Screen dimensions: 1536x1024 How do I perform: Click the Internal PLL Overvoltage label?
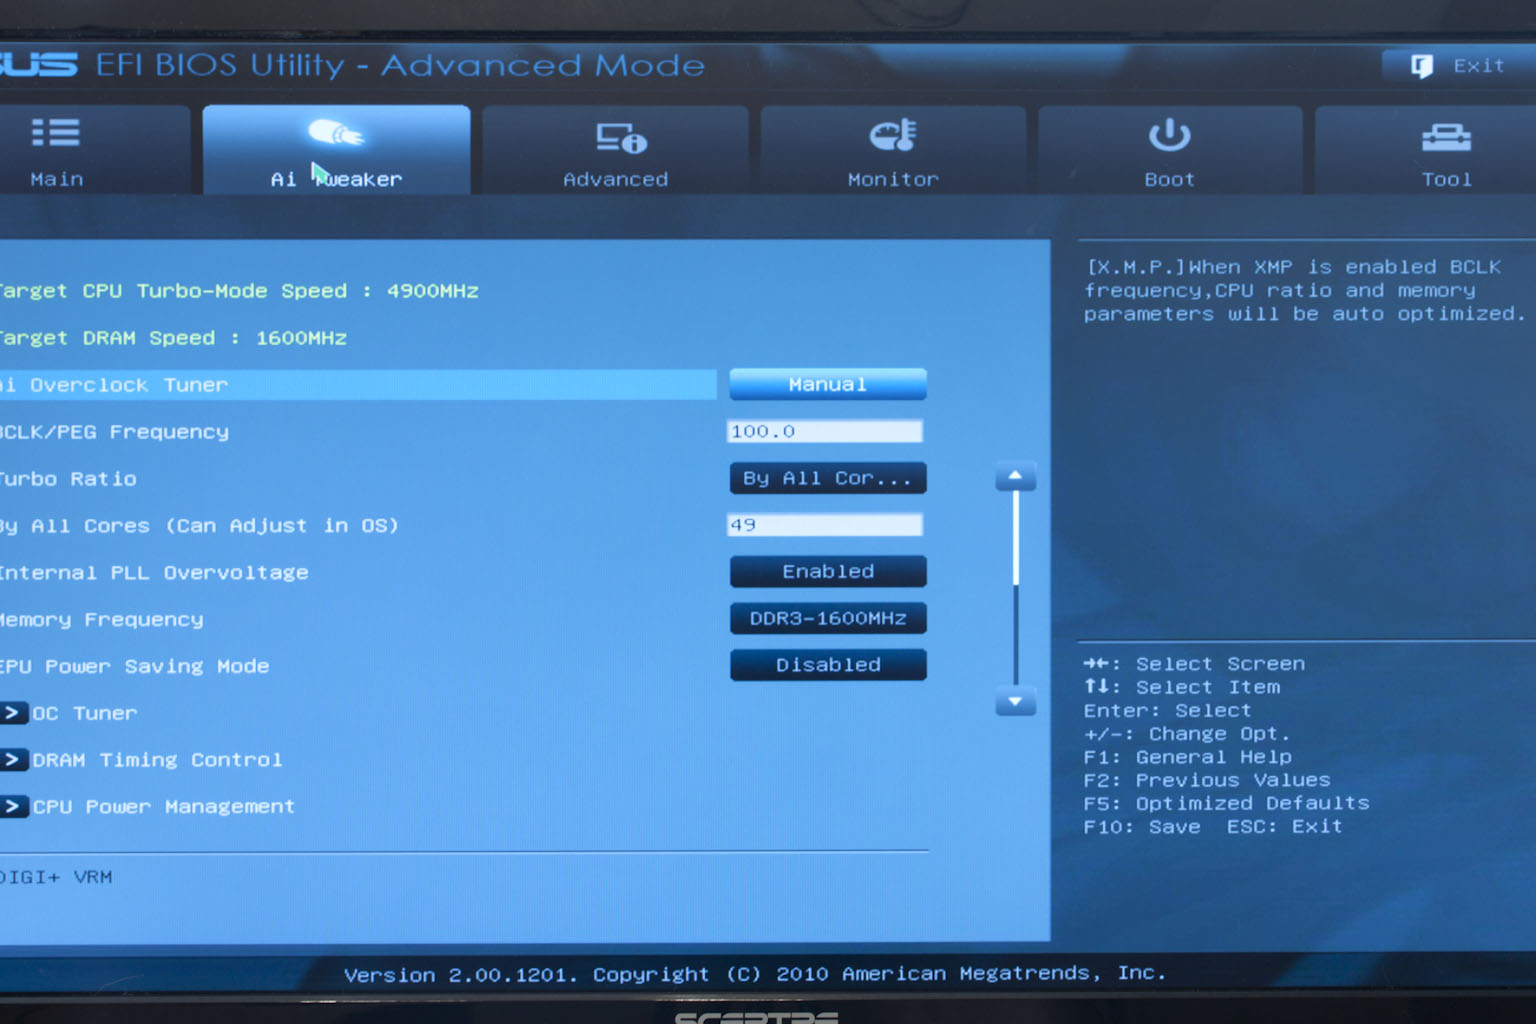coord(154,573)
